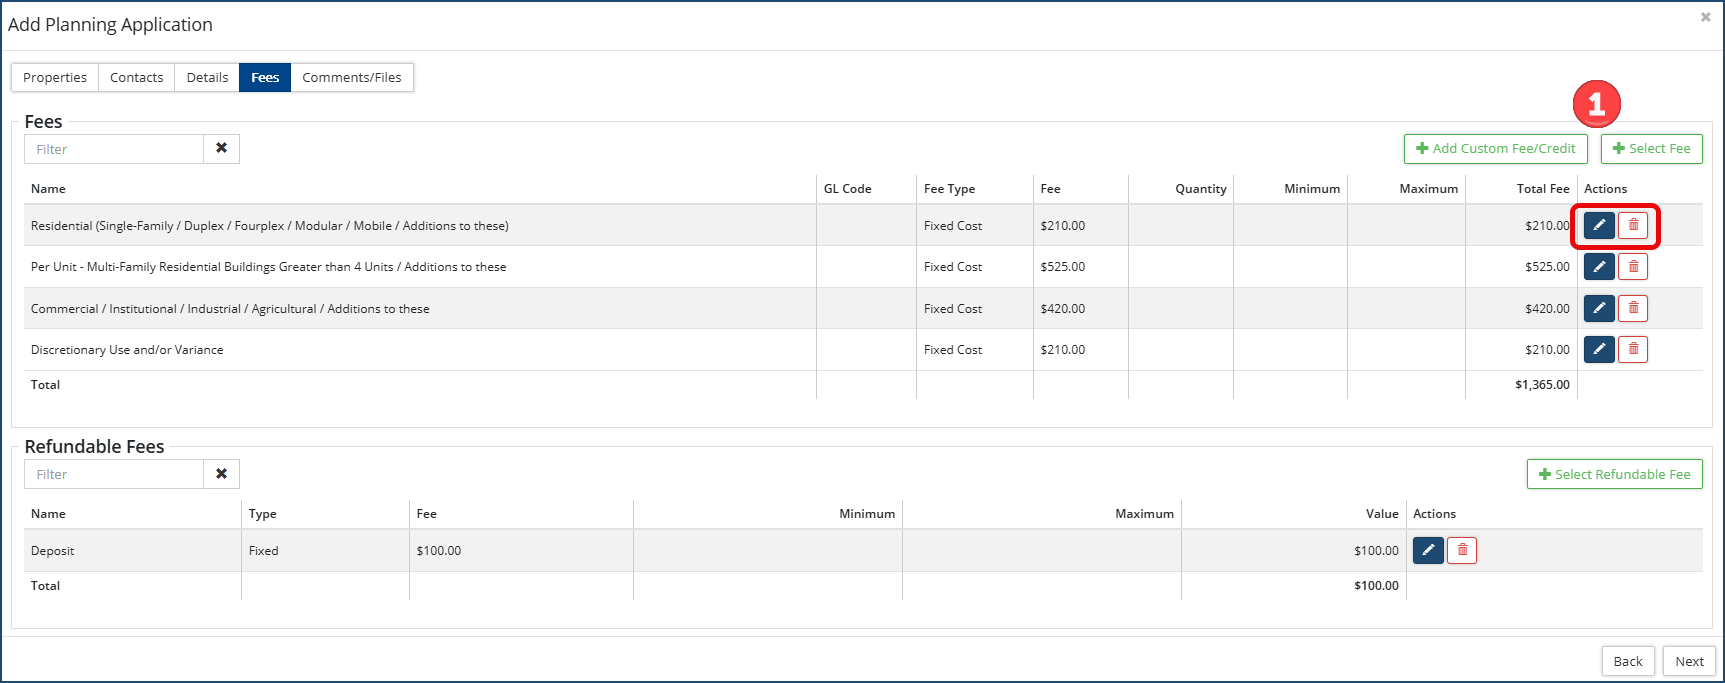Clear the Fees filter with the X
Screen dimensions: 1725x683
click(x=221, y=149)
